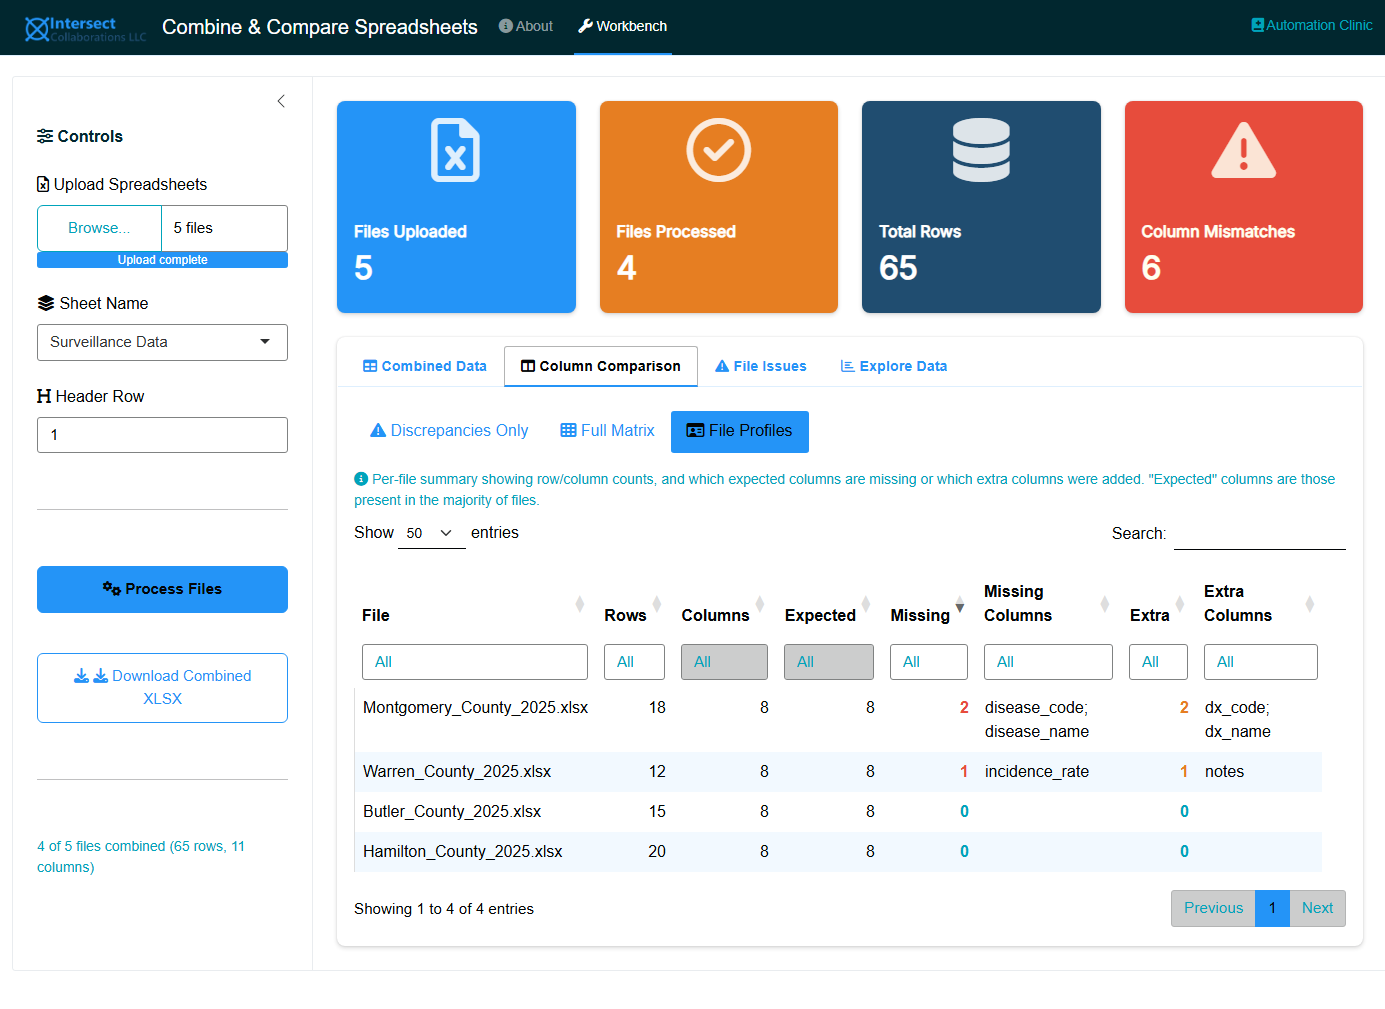Open the Explore Data tab

[x=893, y=366]
